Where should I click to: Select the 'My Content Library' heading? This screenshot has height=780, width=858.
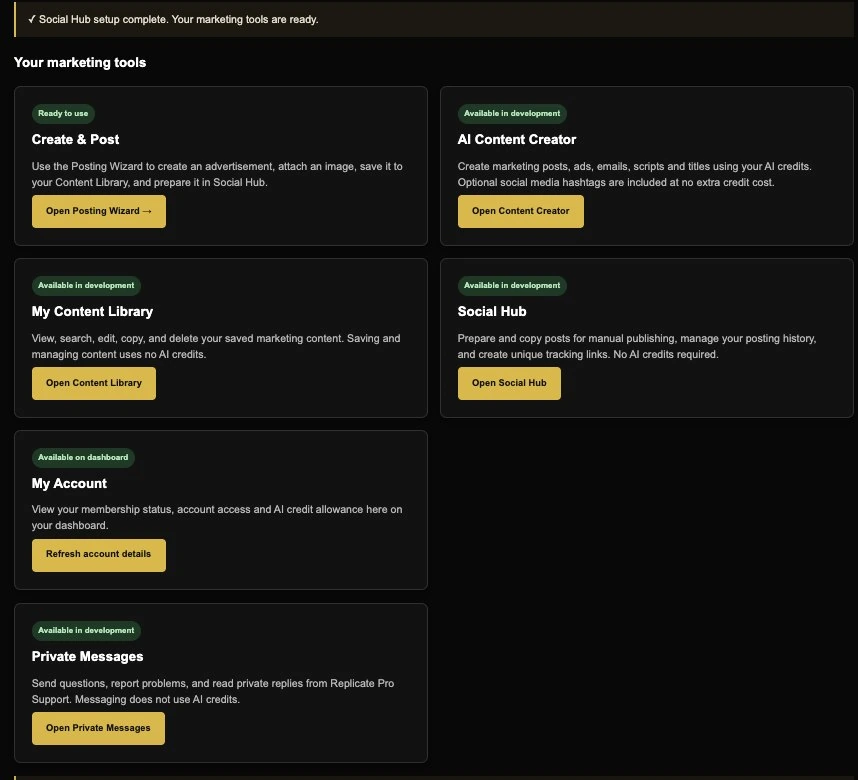[x=92, y=311]
